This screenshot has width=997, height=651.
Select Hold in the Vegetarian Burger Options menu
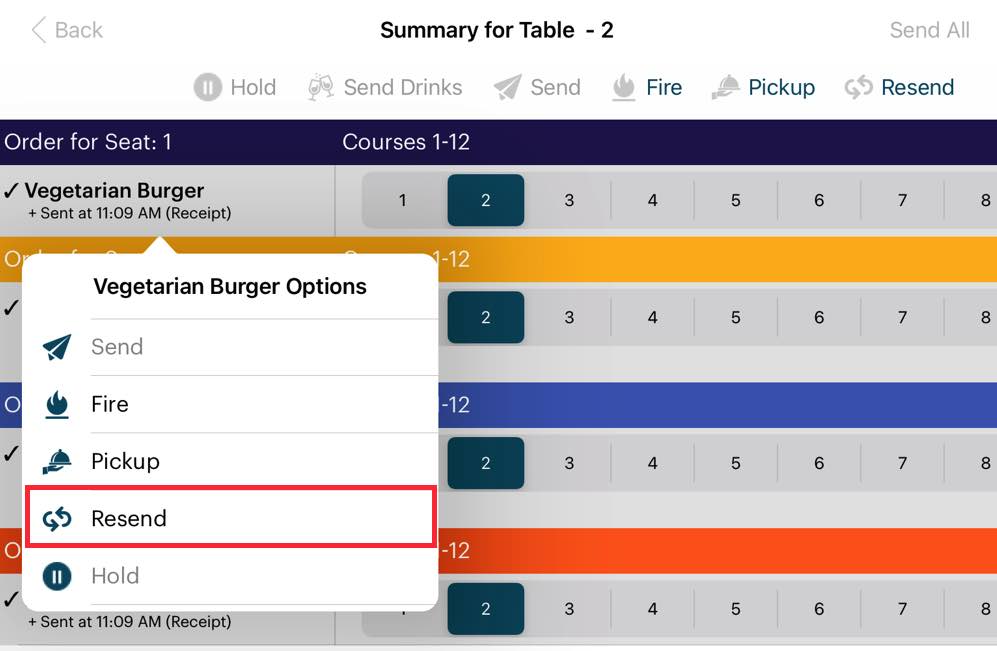point(115,576)
